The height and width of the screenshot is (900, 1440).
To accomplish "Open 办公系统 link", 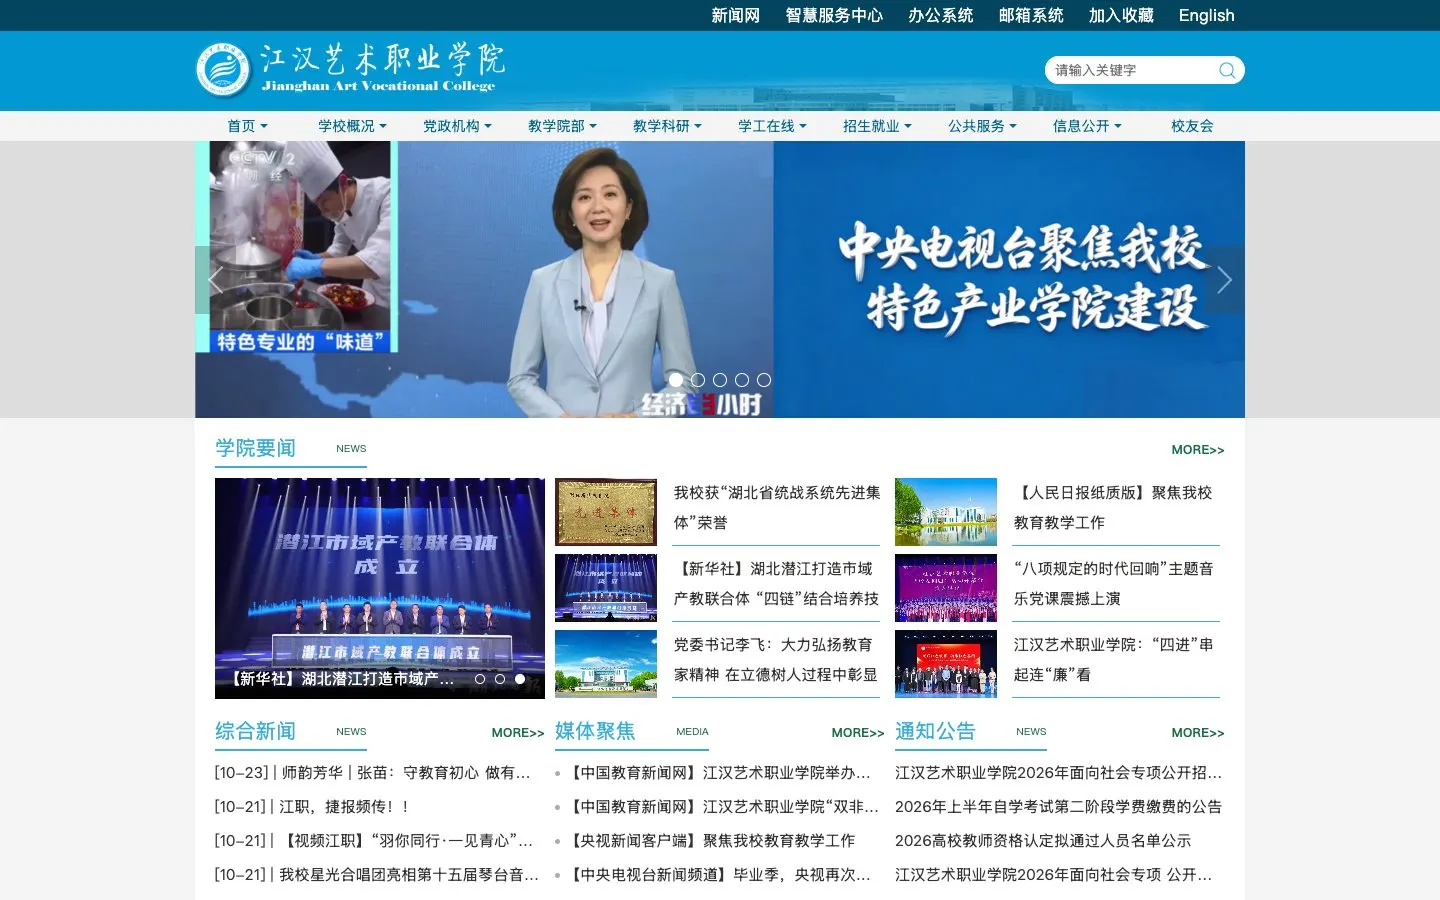I will click(x=941, y=15).
